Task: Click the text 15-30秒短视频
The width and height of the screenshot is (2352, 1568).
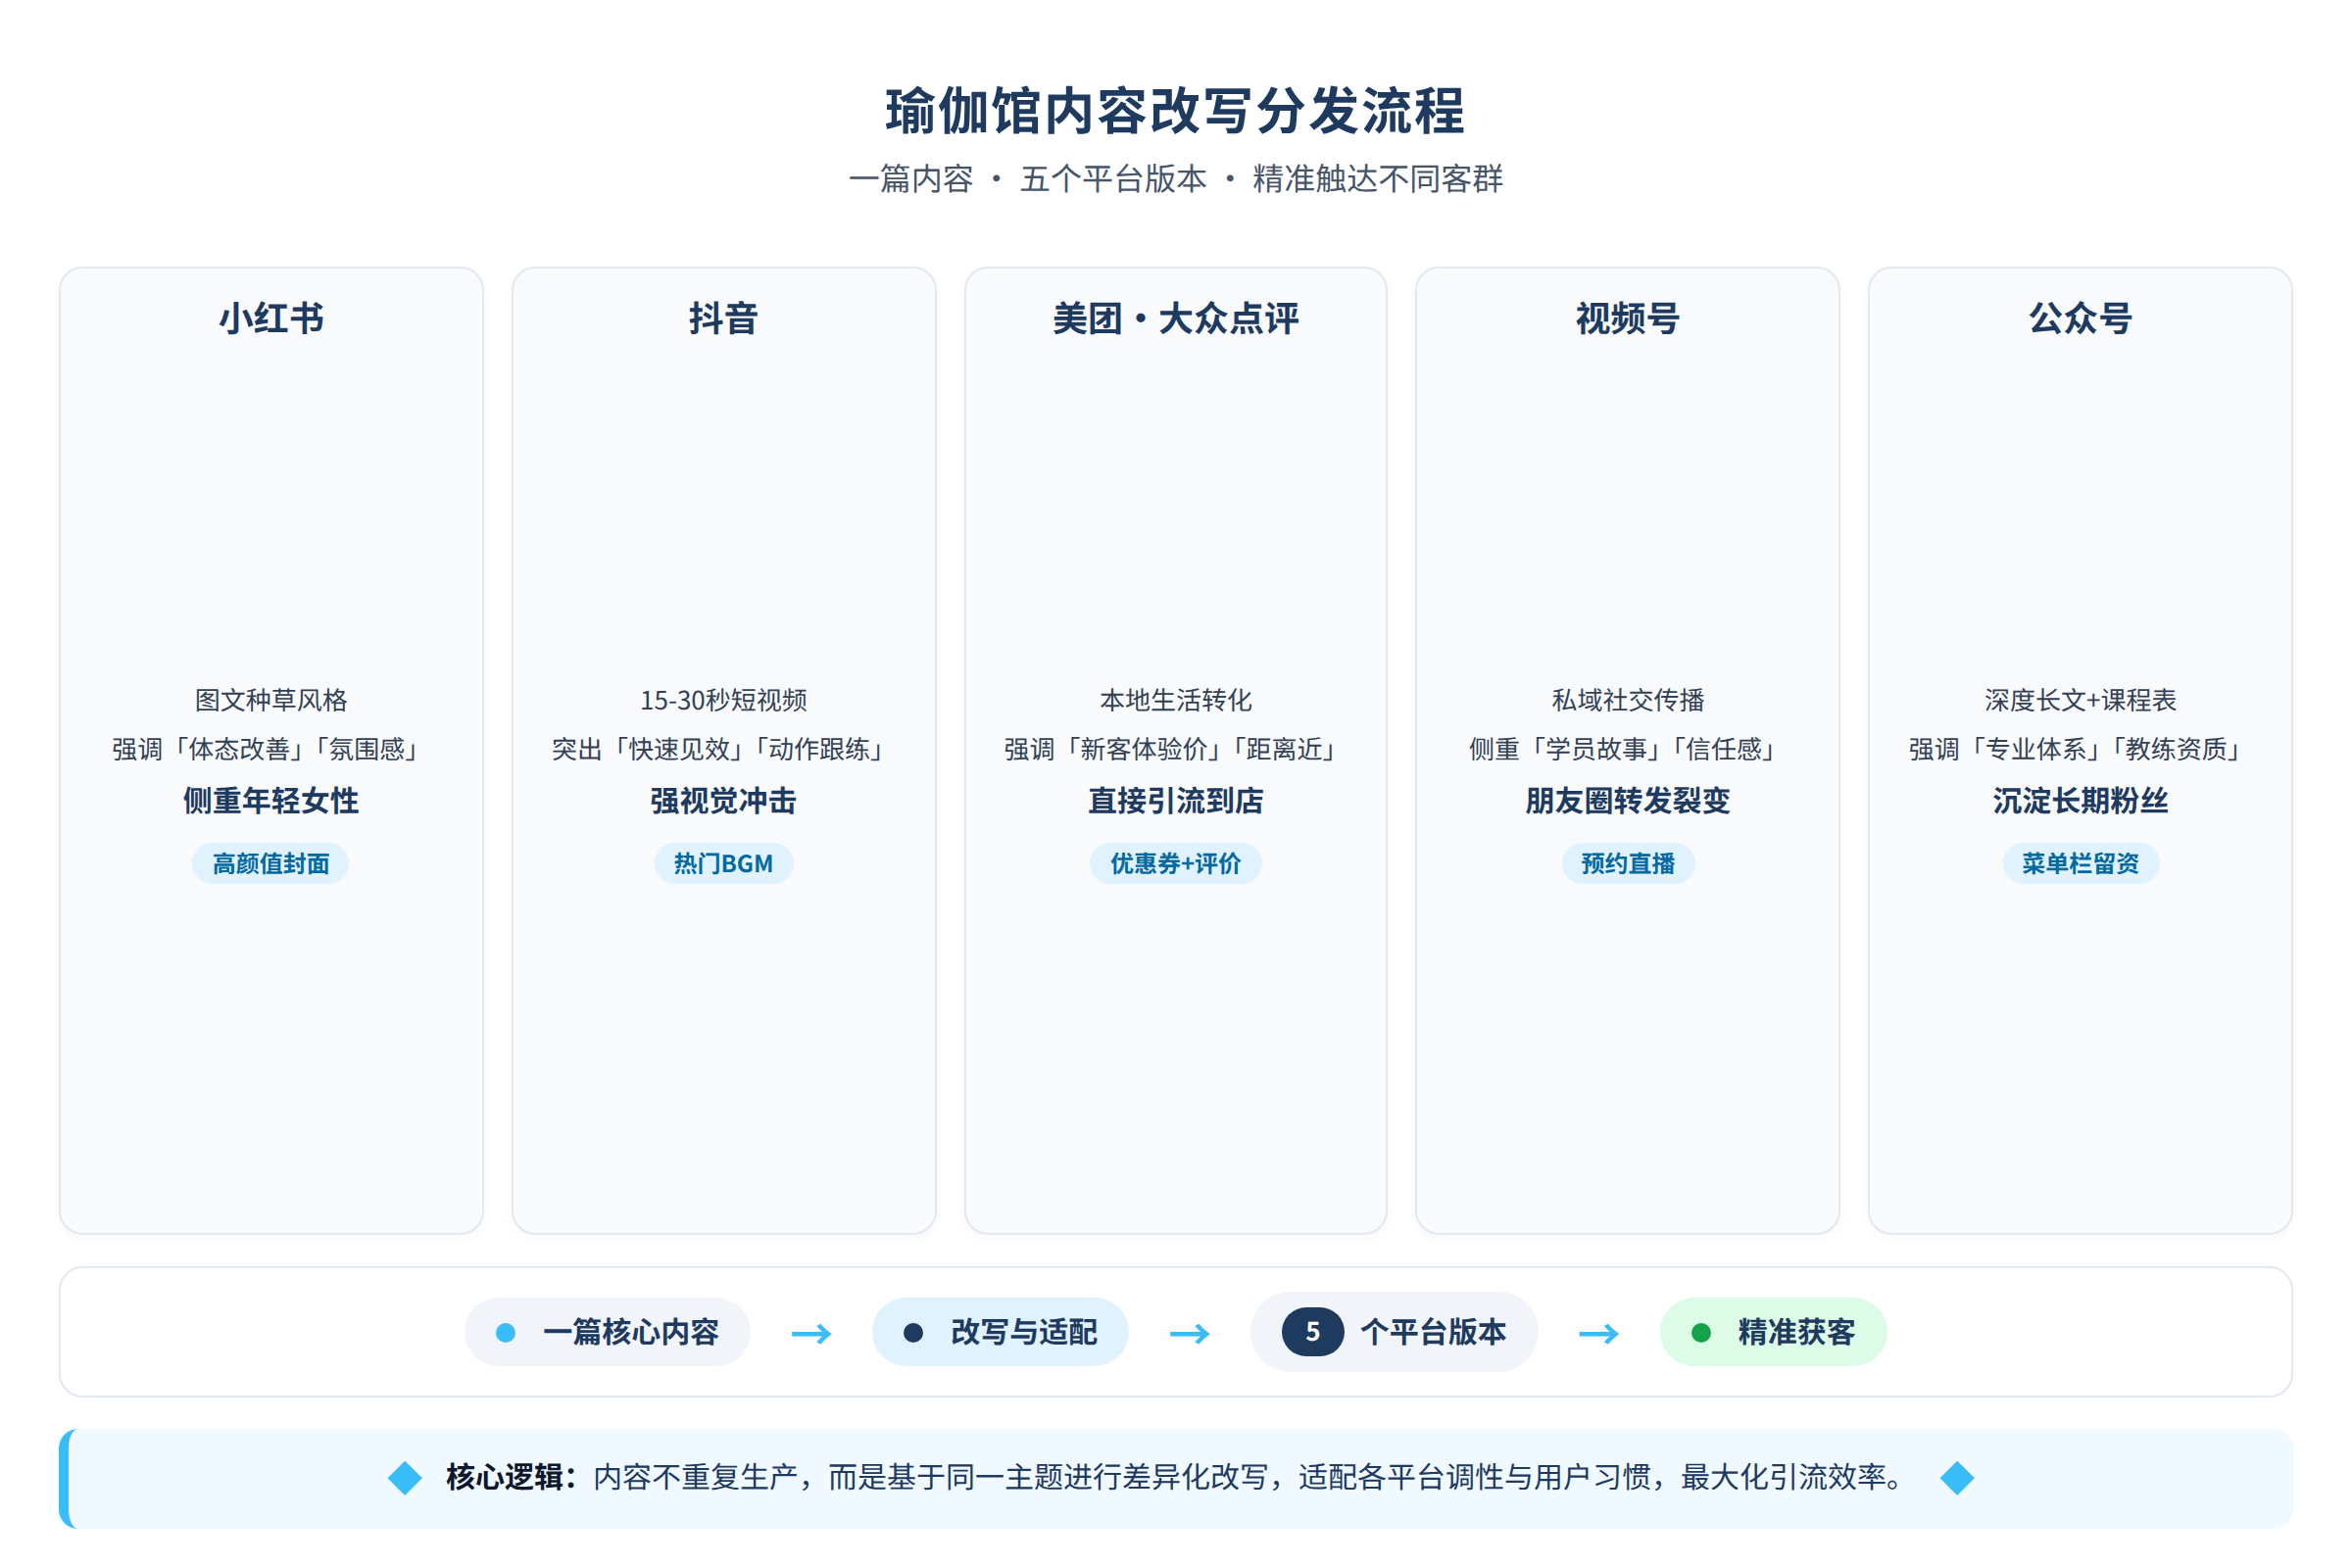Action: click(x=723, y=700)
